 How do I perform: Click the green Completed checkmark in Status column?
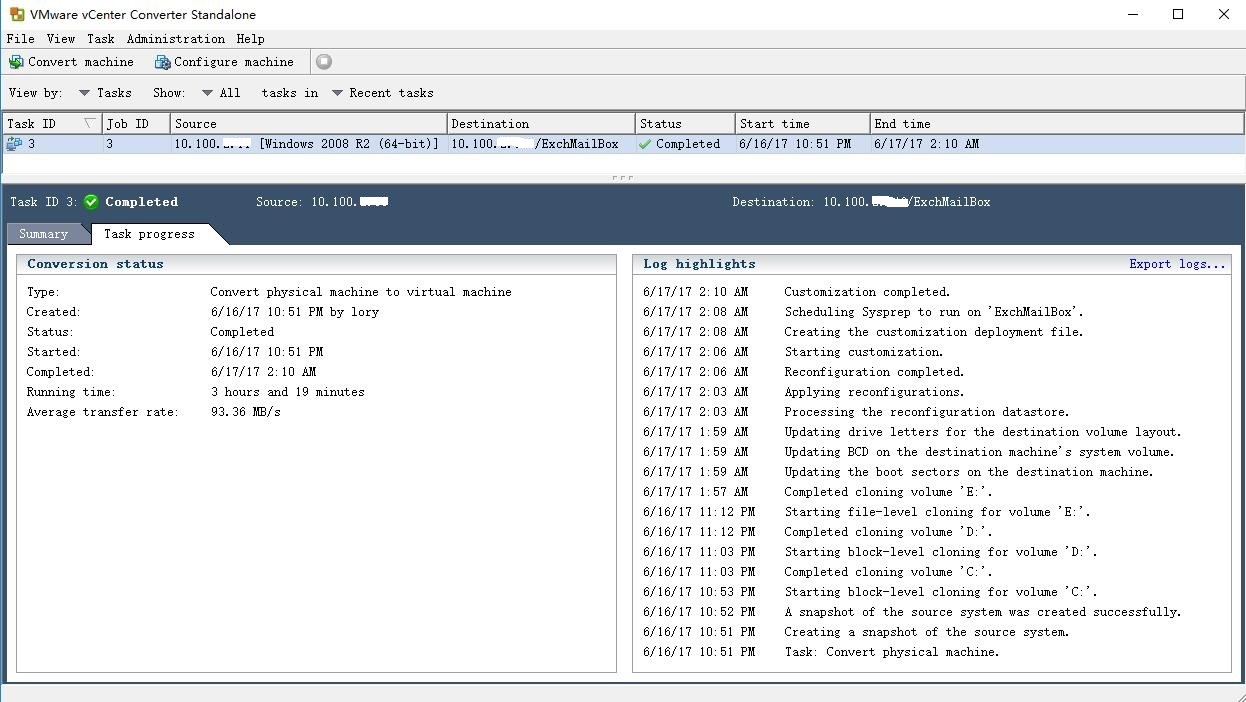click(645, 144)
